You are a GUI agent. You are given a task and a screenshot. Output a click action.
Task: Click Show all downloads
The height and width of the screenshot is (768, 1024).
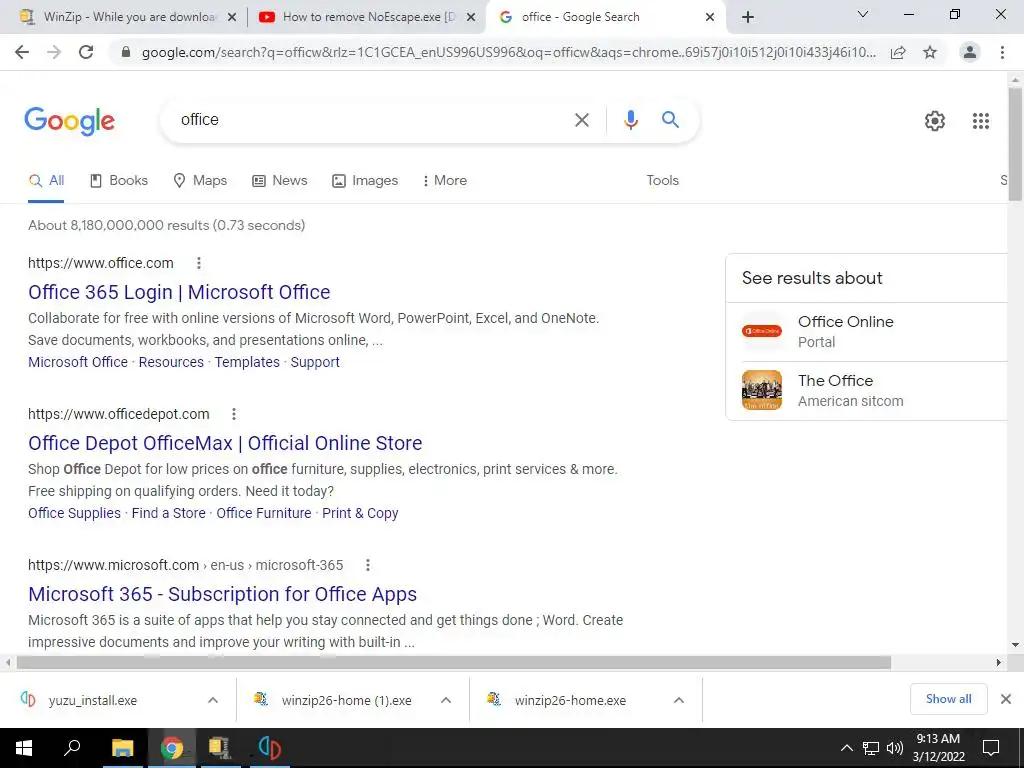[x=948, y=699]
